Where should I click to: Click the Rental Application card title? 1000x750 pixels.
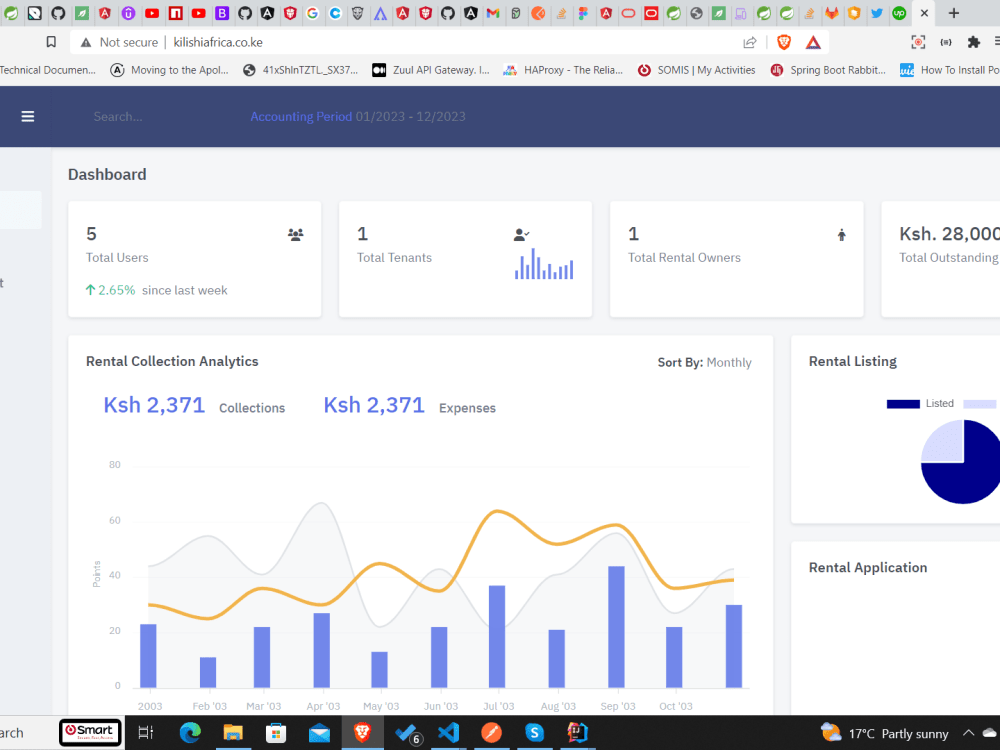(868, 568)
